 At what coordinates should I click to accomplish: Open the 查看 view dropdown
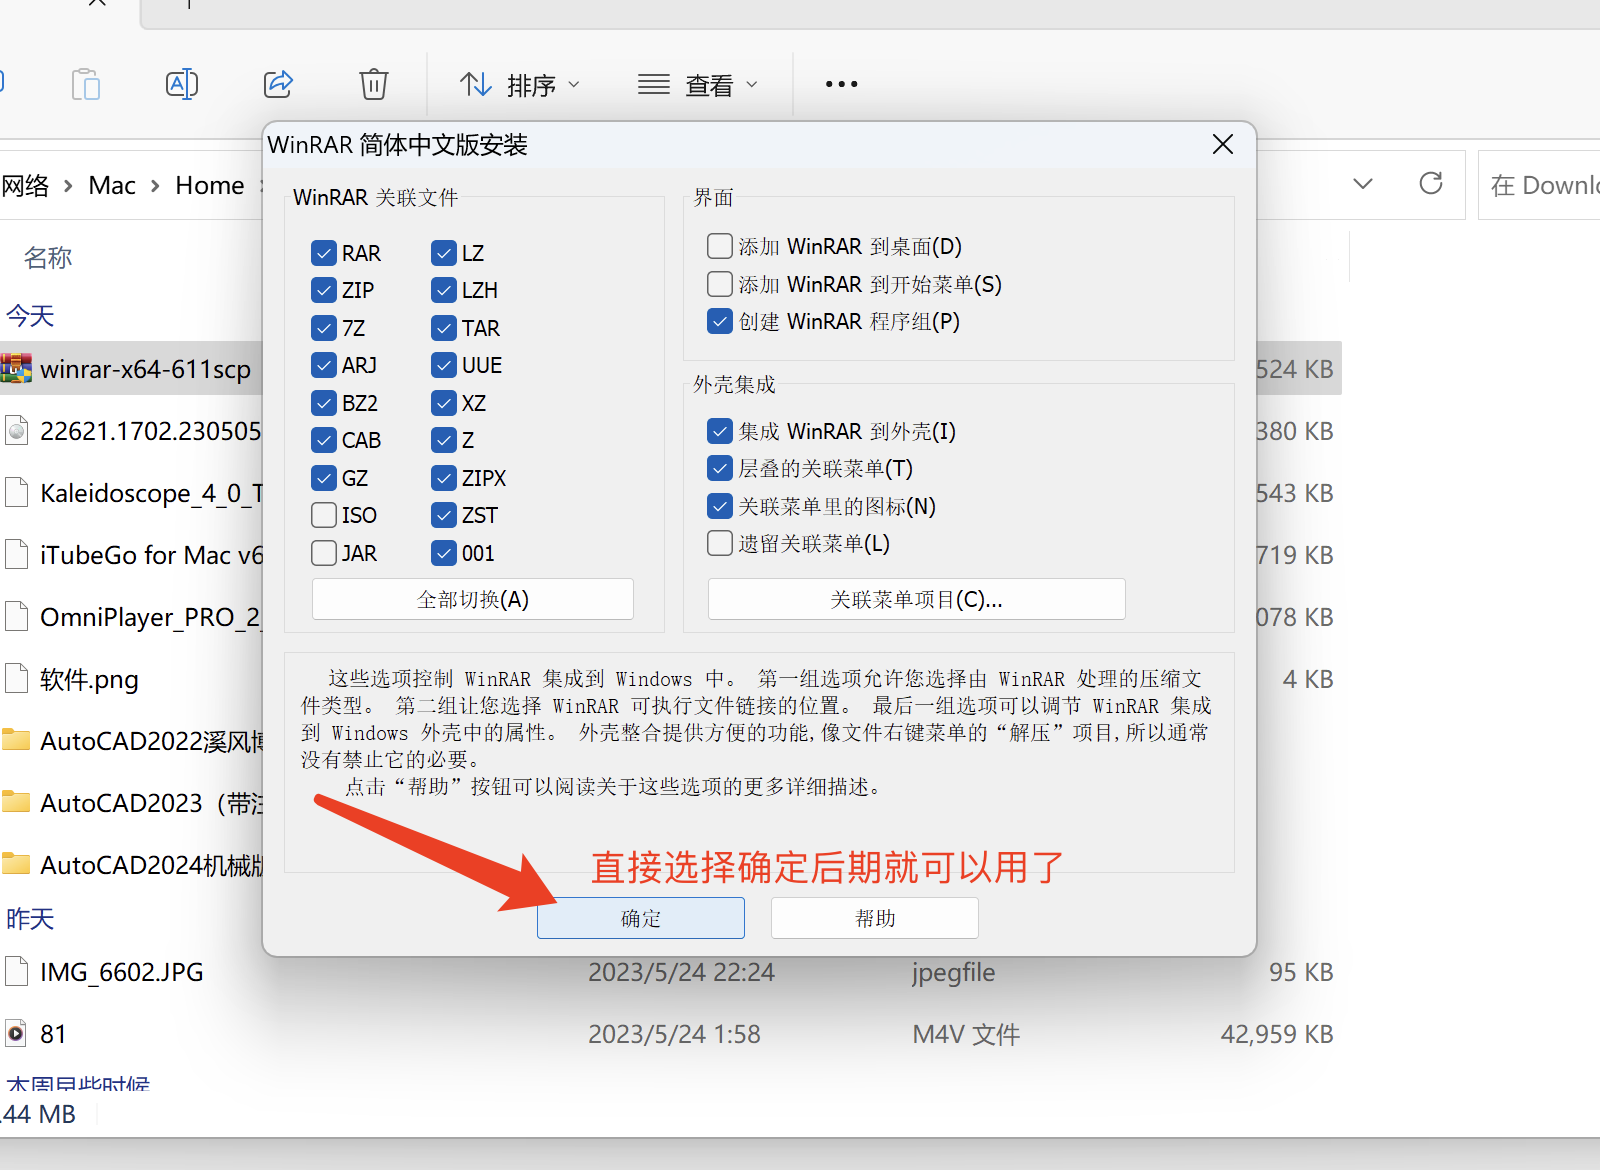698,85
